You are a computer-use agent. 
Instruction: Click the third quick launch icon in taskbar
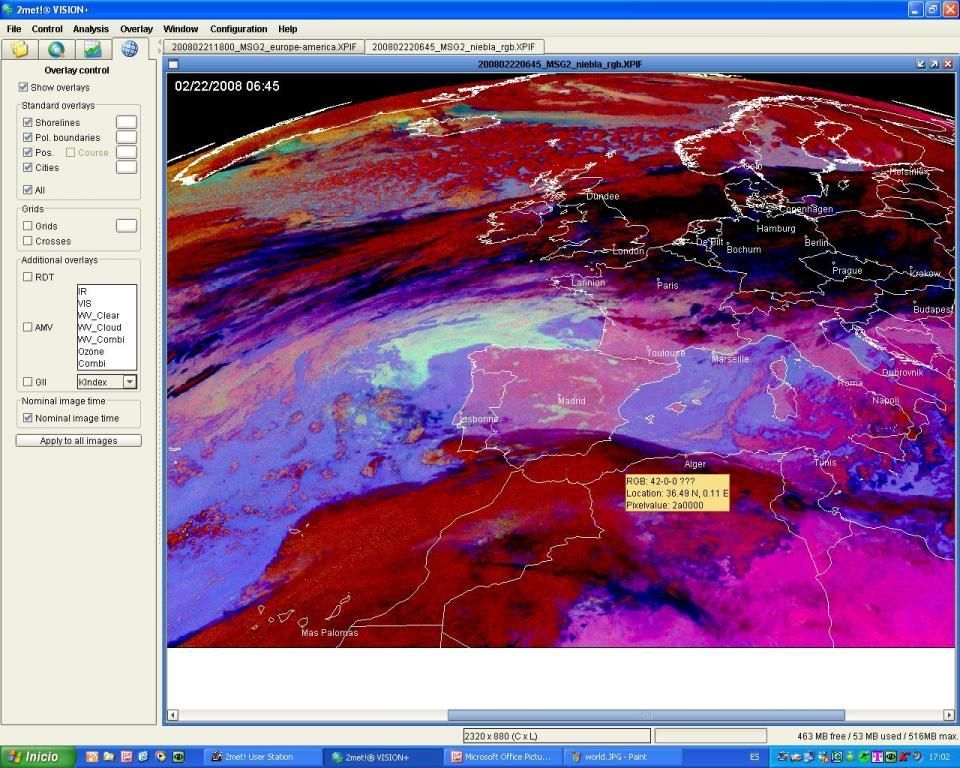coord(126,757)
